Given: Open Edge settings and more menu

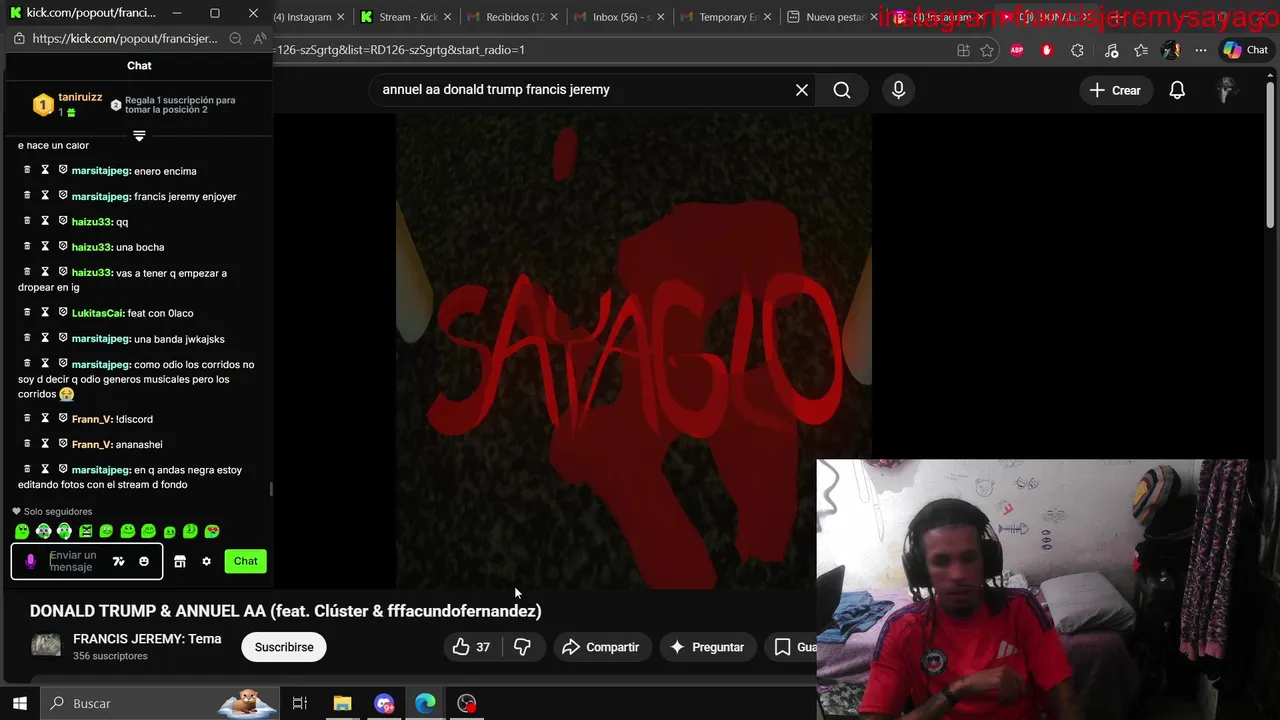Looking at the screenshot, I should pyautogui.click(x=1200, y=50).
